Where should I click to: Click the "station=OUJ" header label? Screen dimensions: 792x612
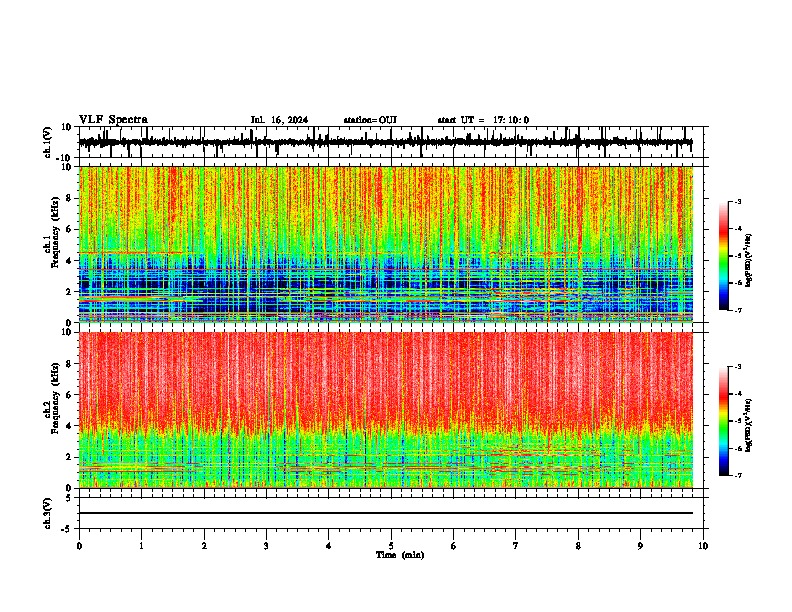370,120
